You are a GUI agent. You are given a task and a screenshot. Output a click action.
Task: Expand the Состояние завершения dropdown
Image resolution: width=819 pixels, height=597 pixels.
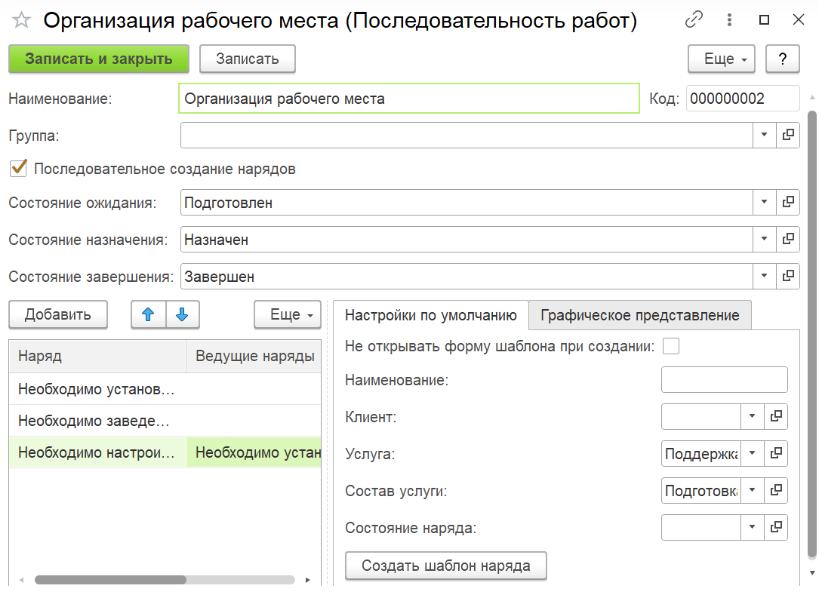tap(764, 276)
